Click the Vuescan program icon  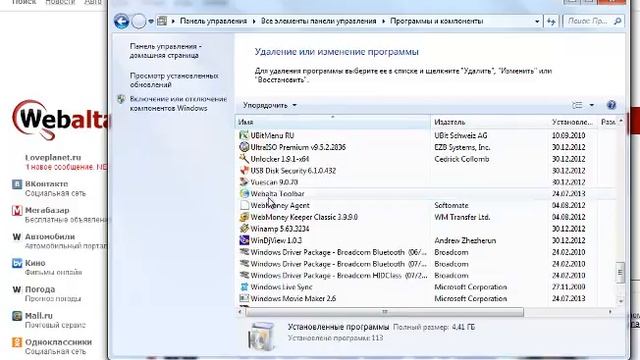coord(244,182)
